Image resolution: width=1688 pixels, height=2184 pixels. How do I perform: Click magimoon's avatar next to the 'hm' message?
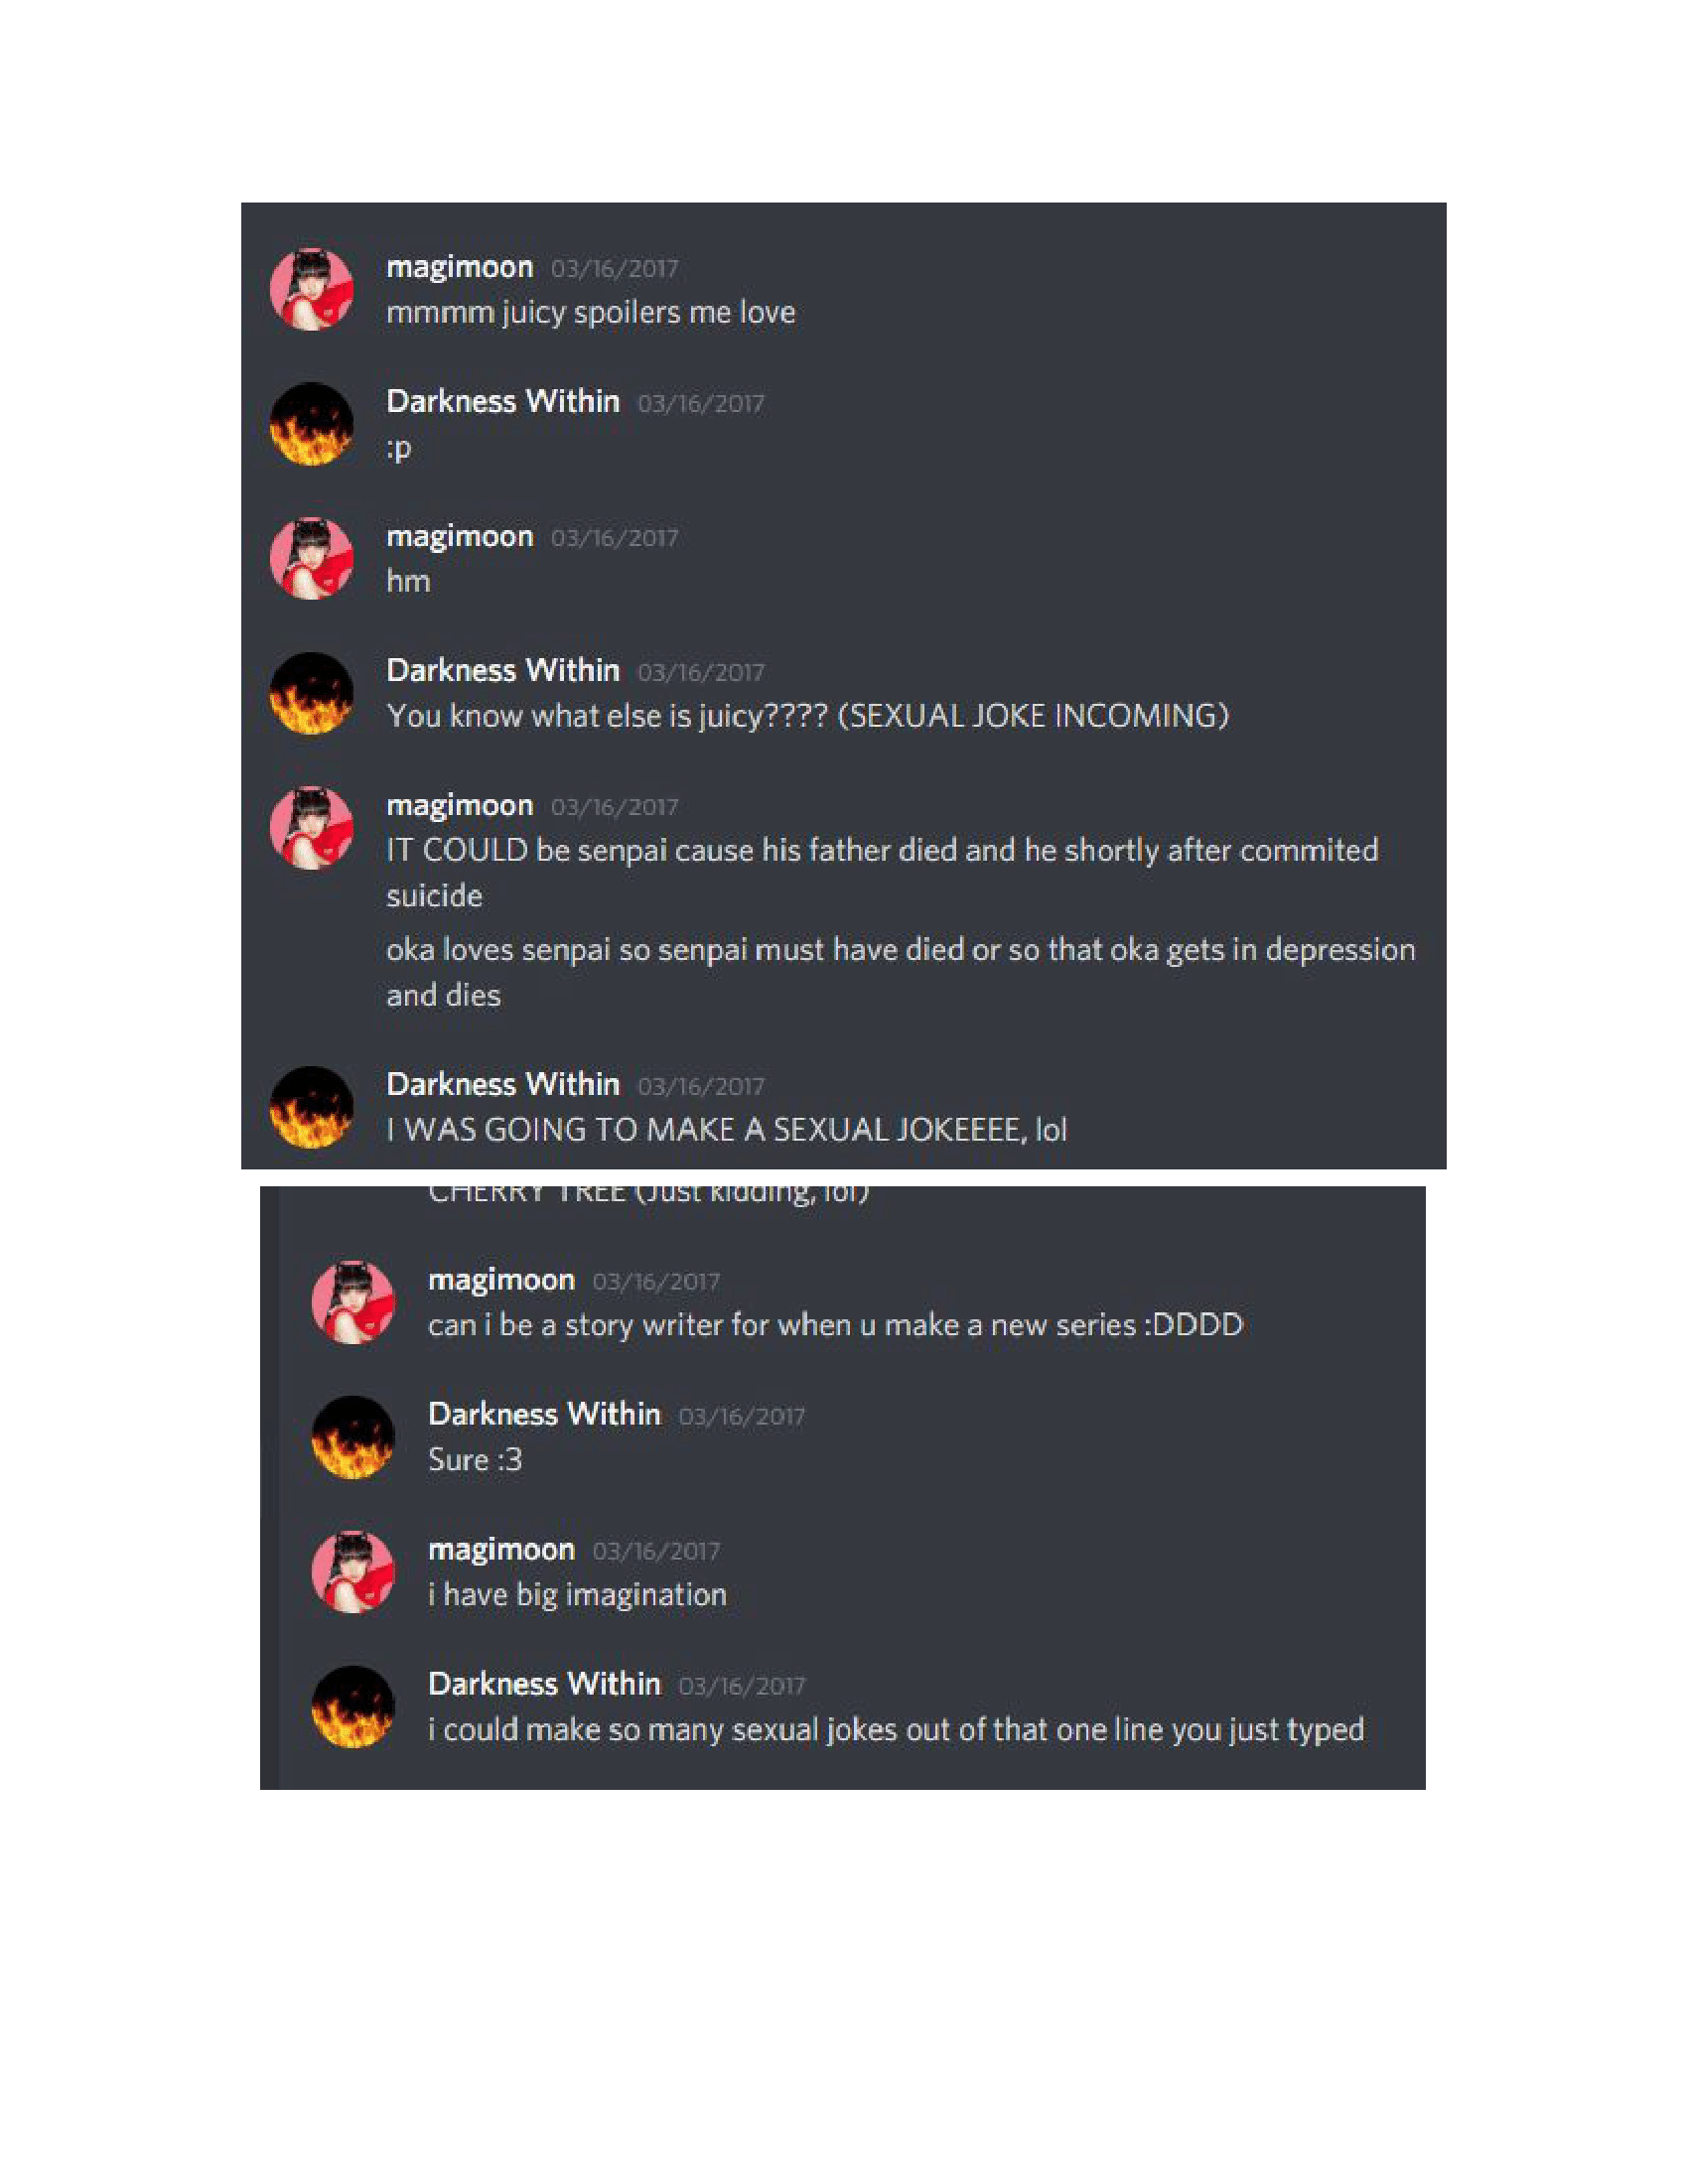point(312,558)
